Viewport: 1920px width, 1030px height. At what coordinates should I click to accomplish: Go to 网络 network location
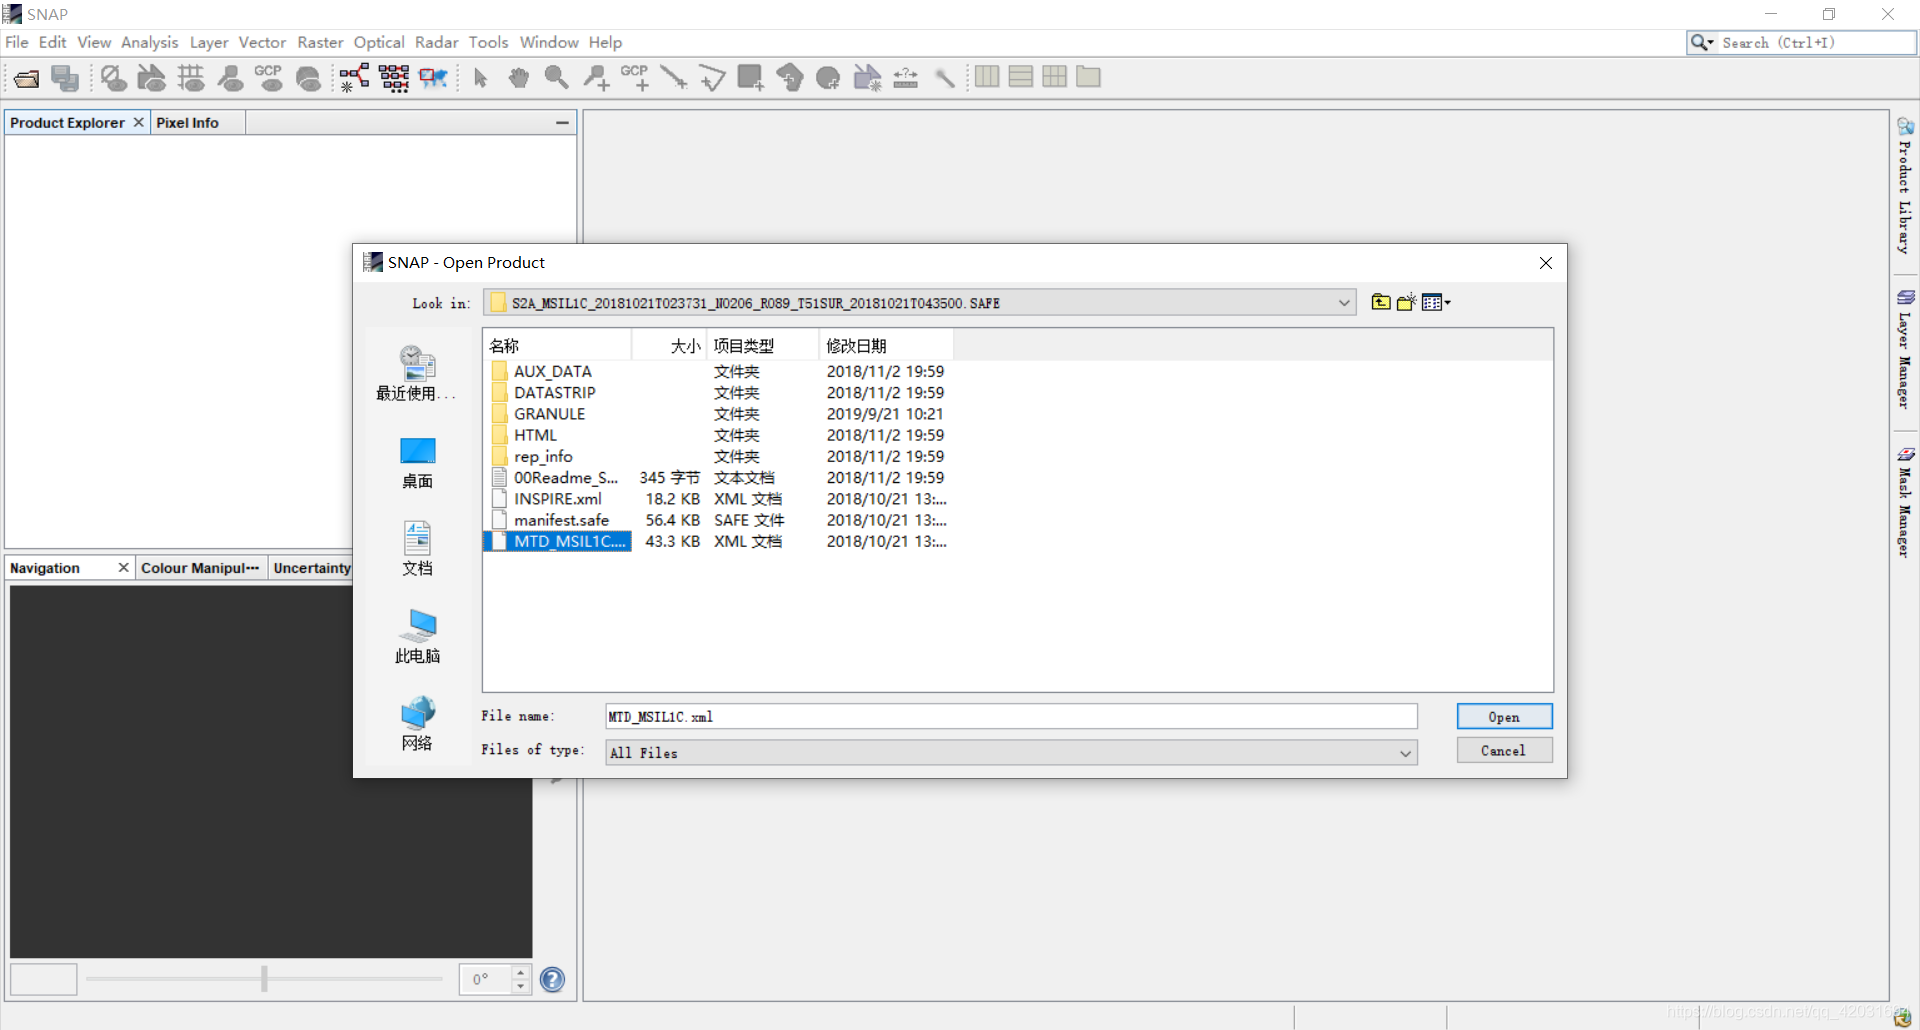point(417,724)
